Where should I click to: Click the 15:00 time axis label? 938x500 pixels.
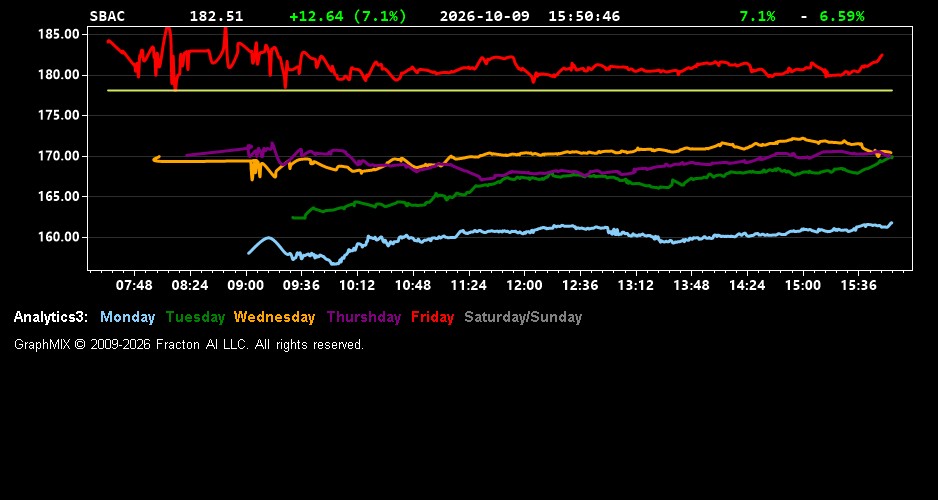pos(803,285)
